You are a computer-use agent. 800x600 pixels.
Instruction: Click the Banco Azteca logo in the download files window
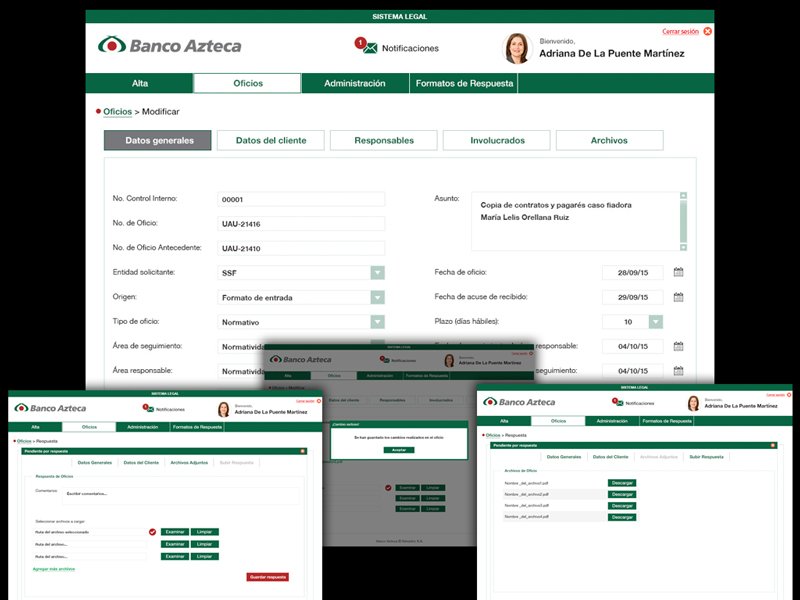(519, 402)
